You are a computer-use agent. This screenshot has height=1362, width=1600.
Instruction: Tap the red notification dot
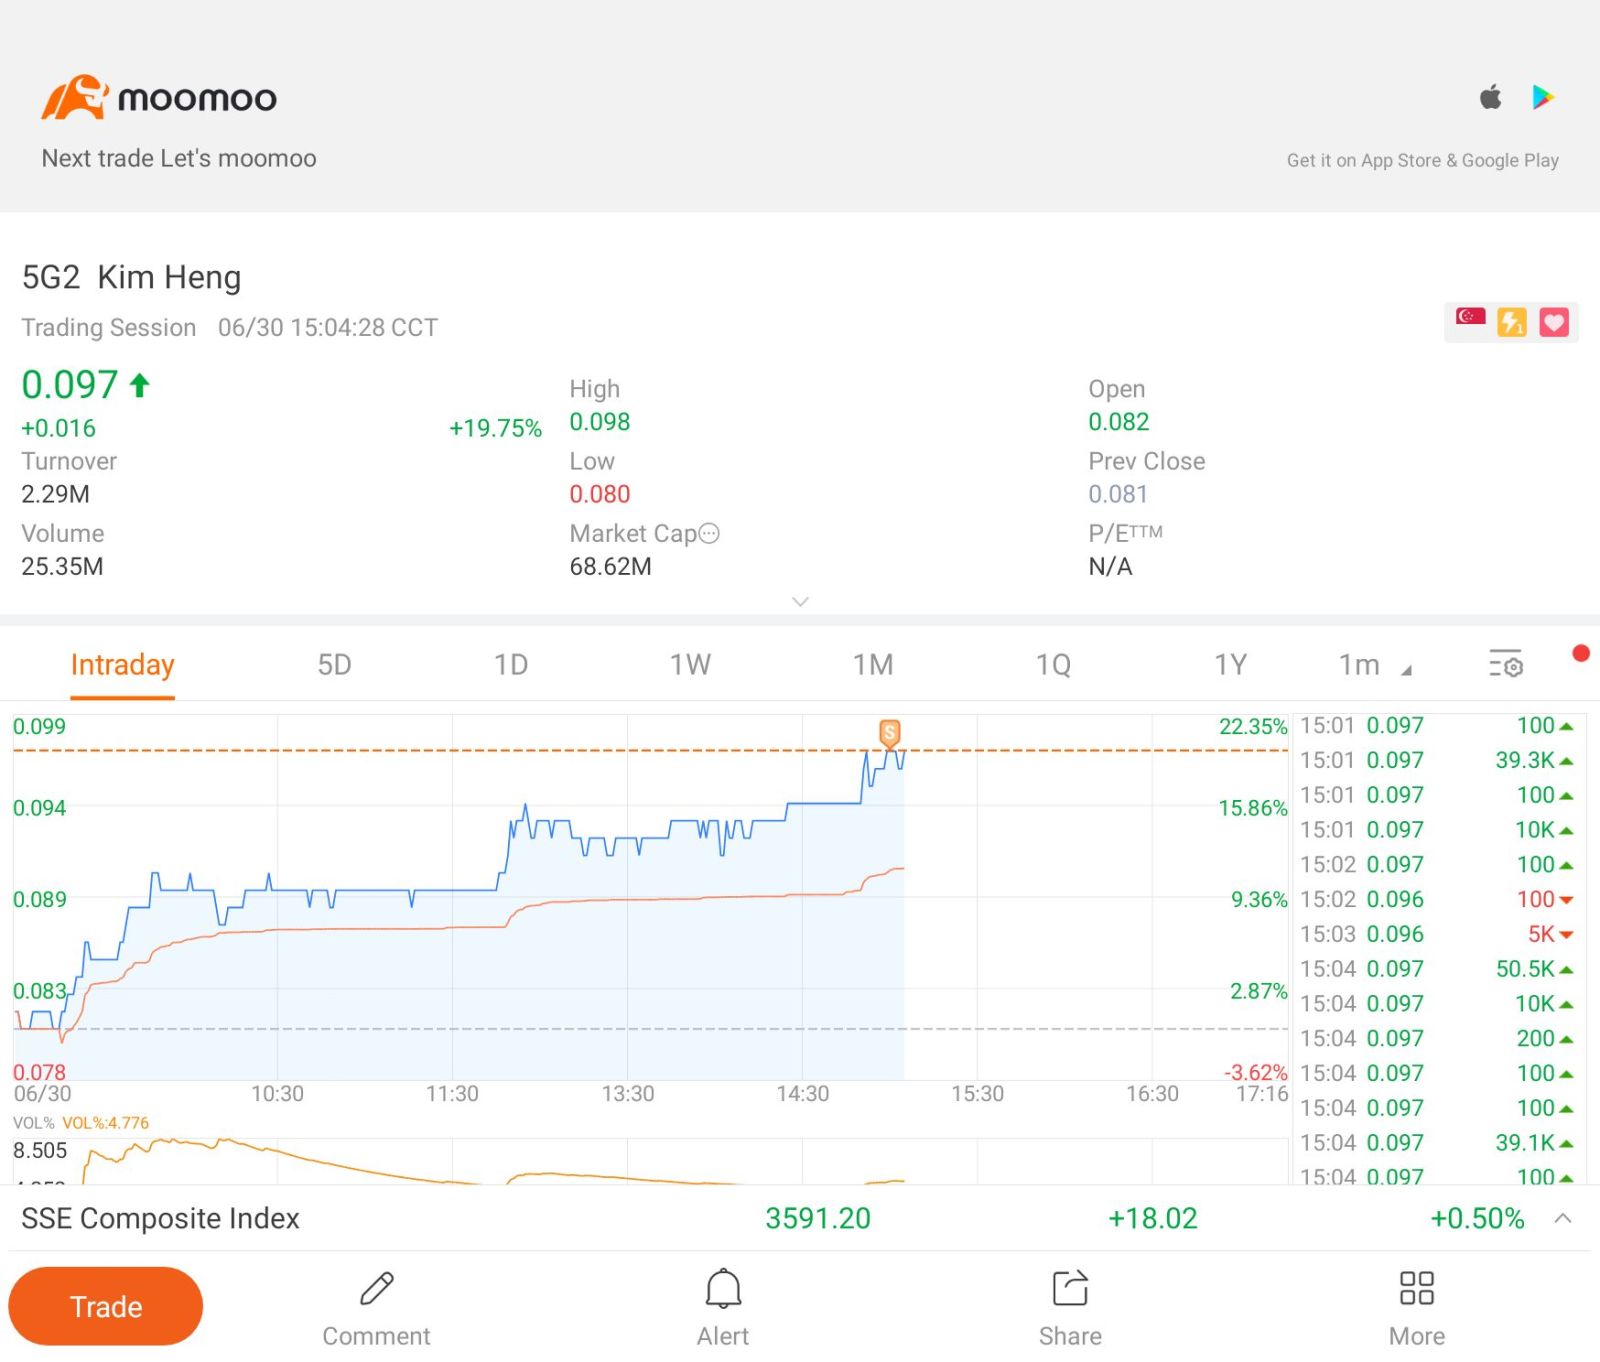[1581, 653]
